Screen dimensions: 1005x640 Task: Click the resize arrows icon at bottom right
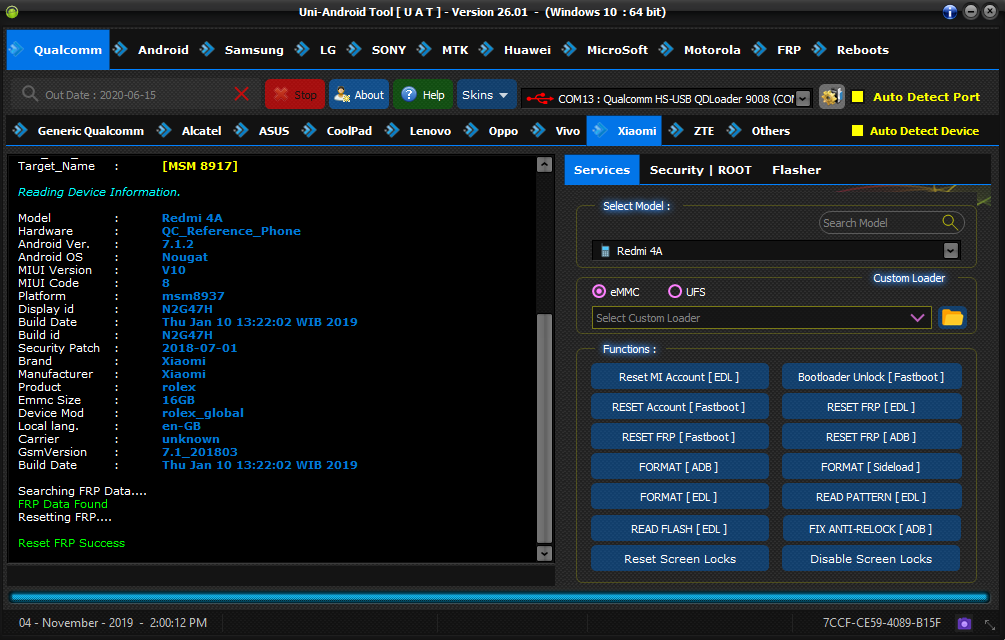coord(988,623)
